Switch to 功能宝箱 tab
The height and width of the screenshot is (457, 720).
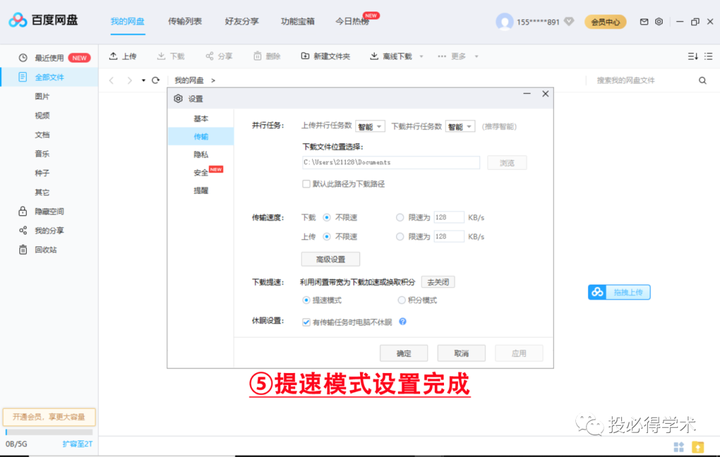(x=298, y=22)
